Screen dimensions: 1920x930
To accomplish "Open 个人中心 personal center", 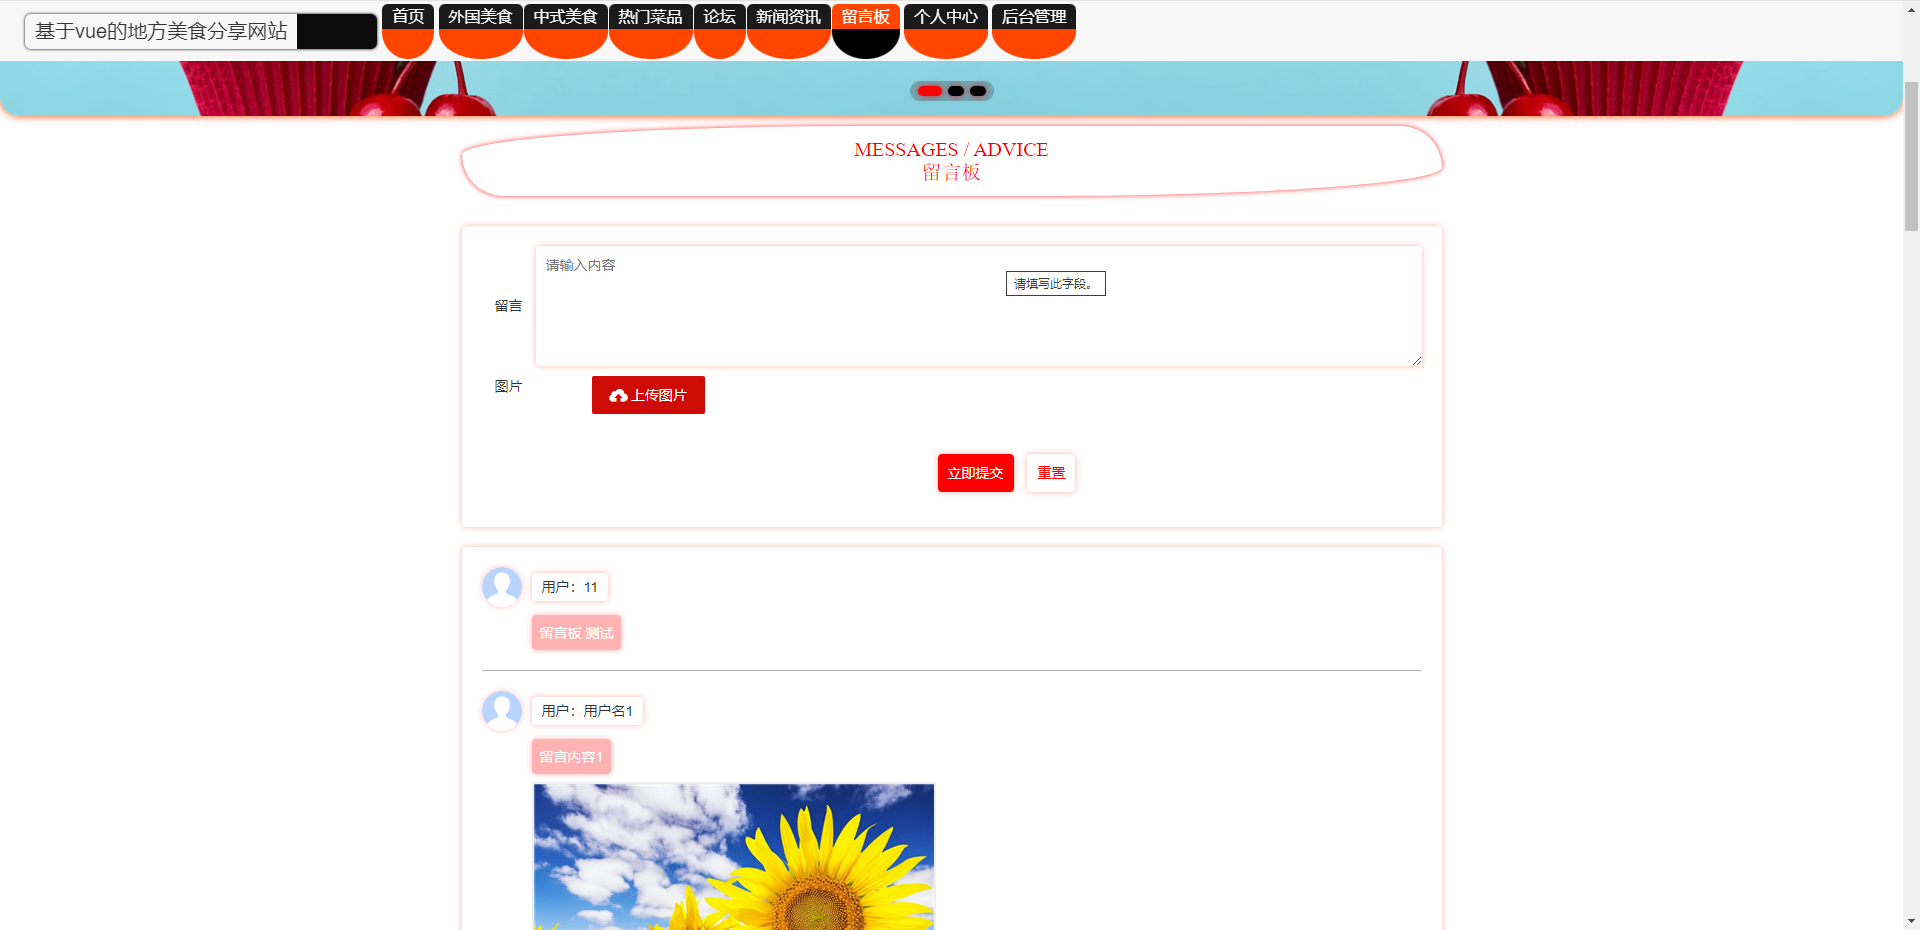I will [945, 17].
